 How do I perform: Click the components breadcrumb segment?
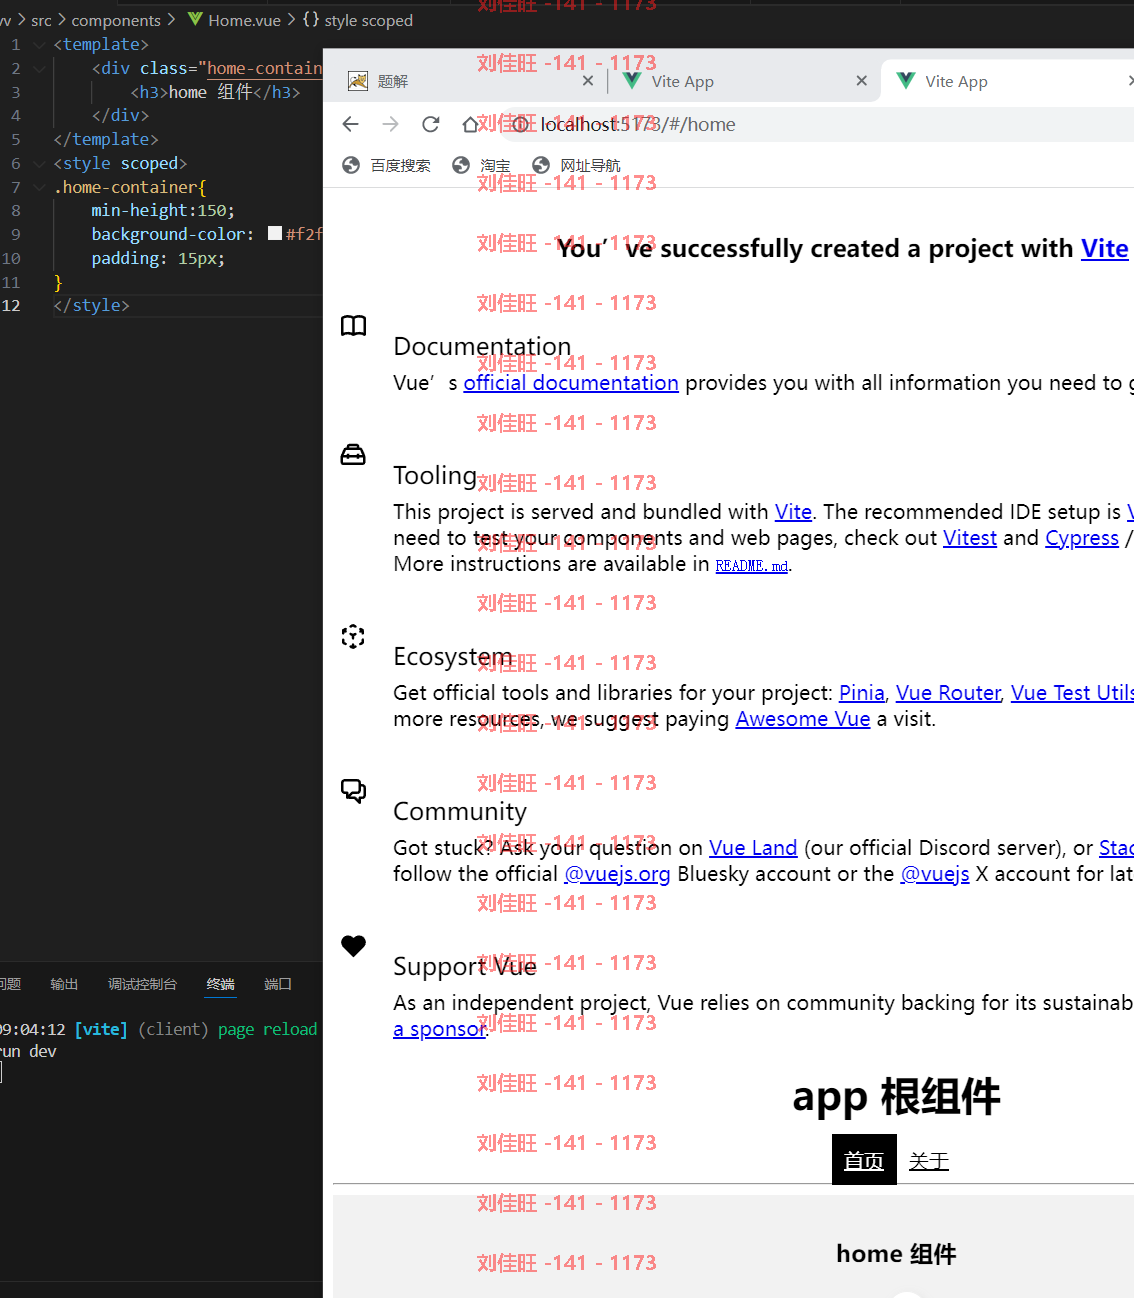[x=116, y=20]
